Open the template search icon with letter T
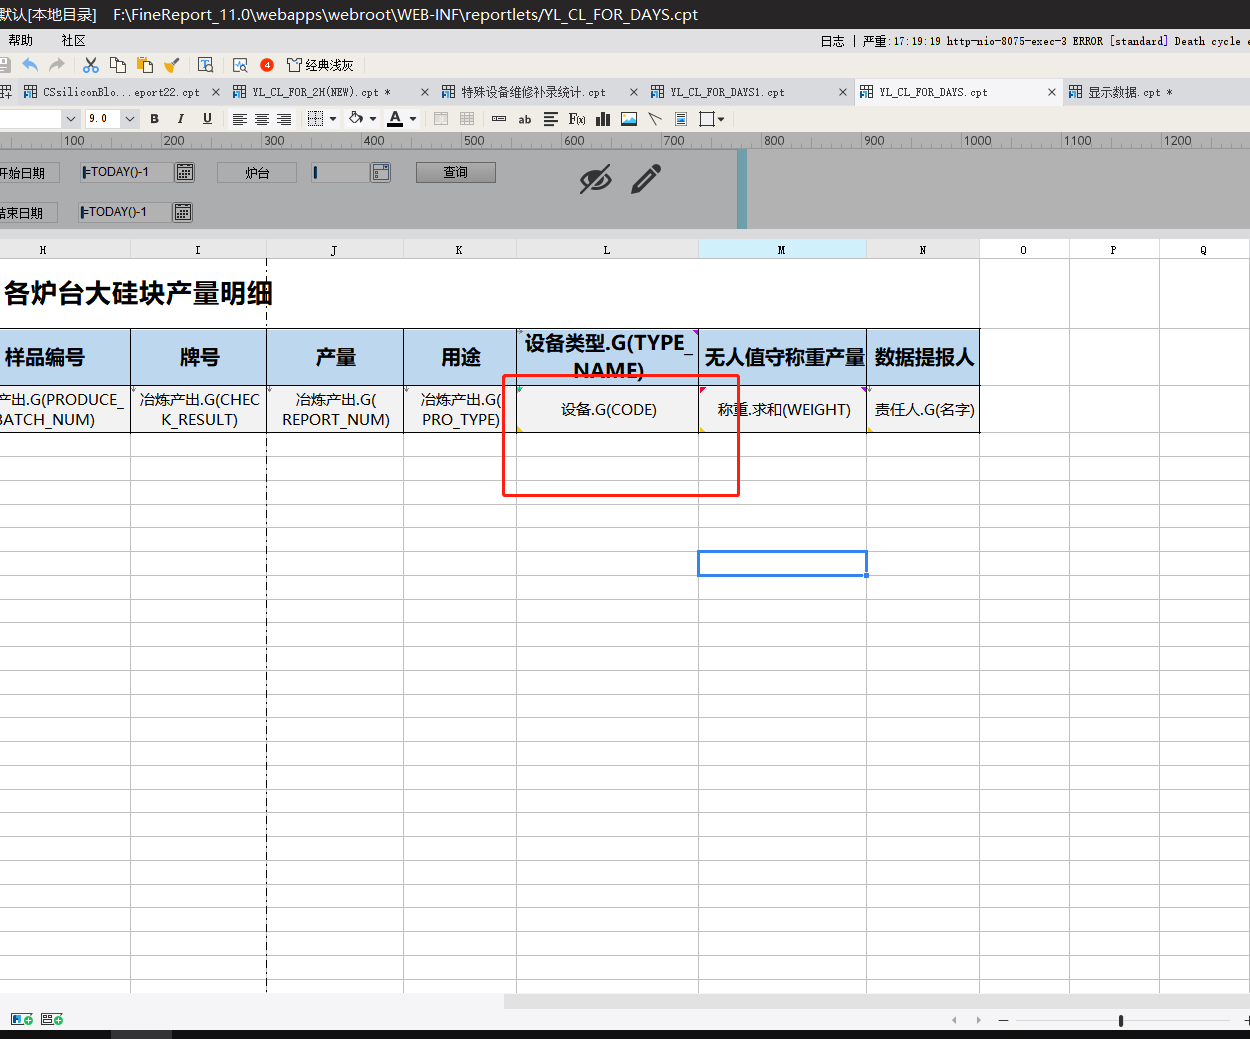Image resolution: width=1250 pixels, height=1039 pixels. [206, 65]
